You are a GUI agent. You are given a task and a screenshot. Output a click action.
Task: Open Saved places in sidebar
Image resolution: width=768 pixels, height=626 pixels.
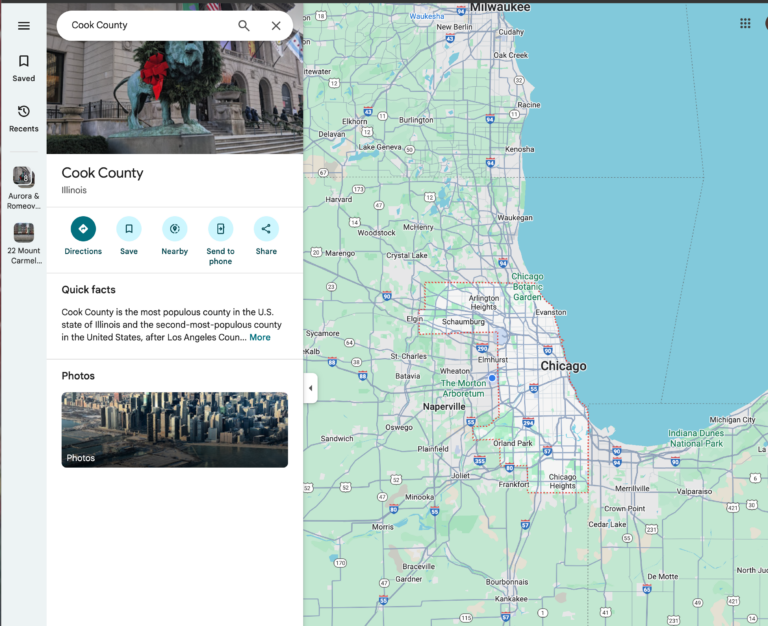click(x=24, y=67)
